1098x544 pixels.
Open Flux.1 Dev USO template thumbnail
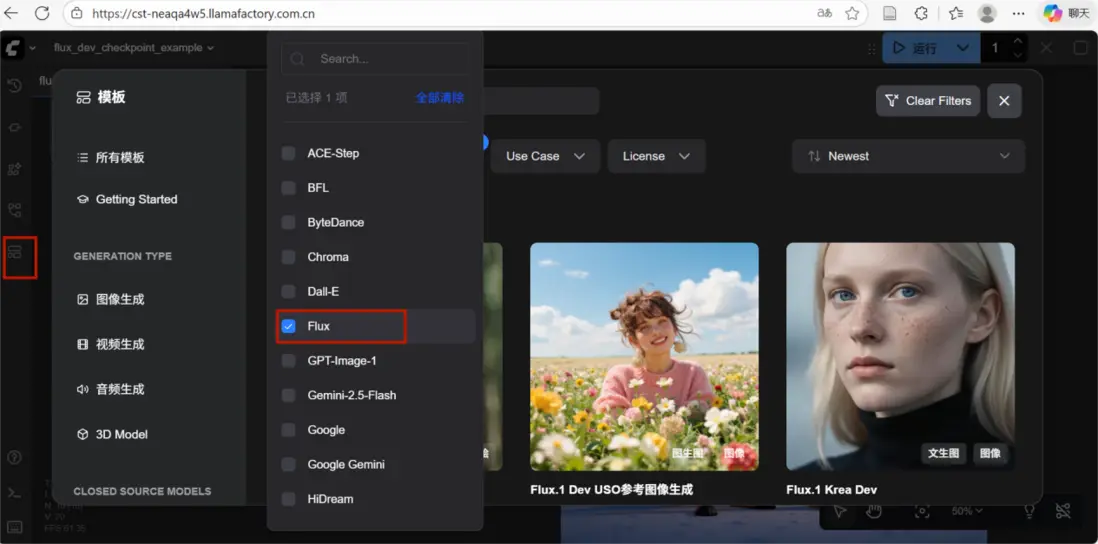coord(644,356)
